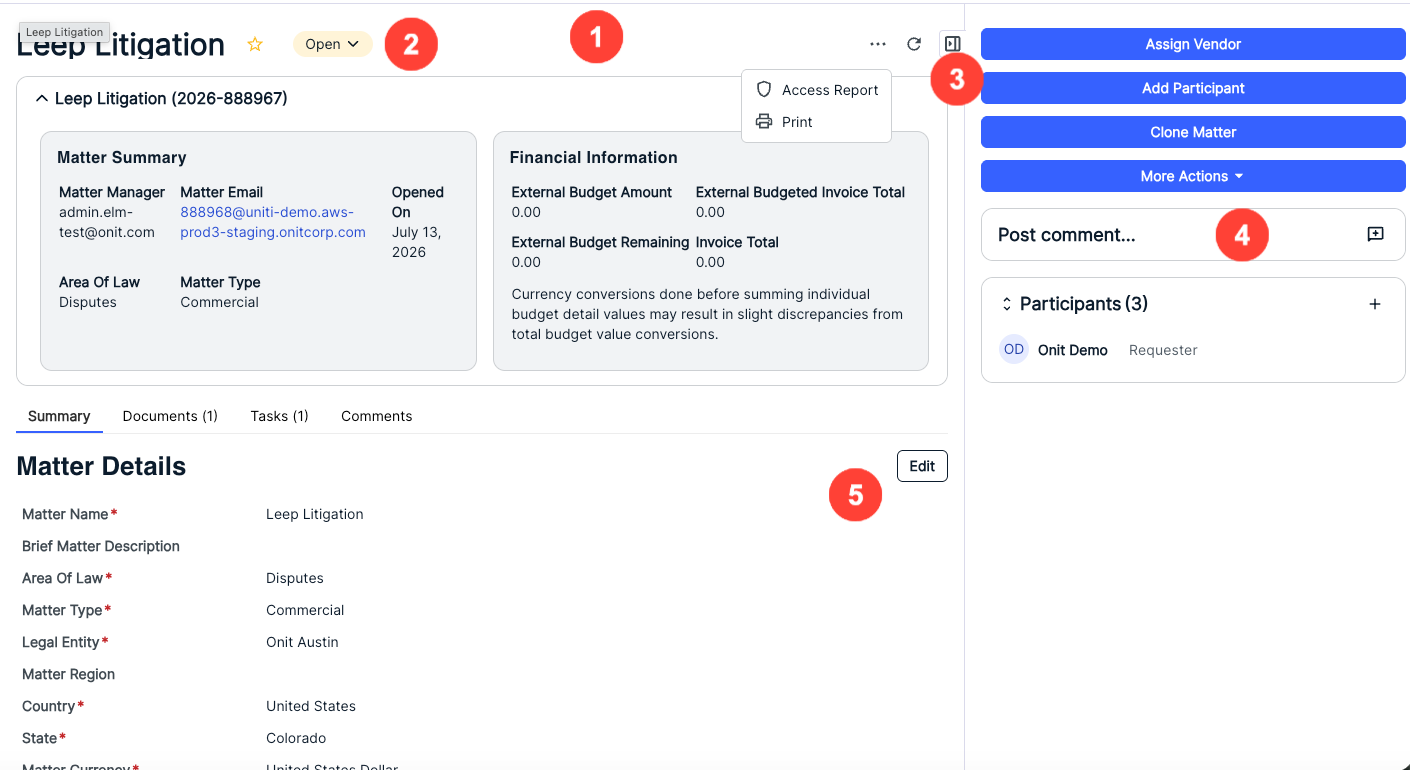Click the comment icon in Post comment box
The image size is (1410, 770).
(x=1376, y=234)
